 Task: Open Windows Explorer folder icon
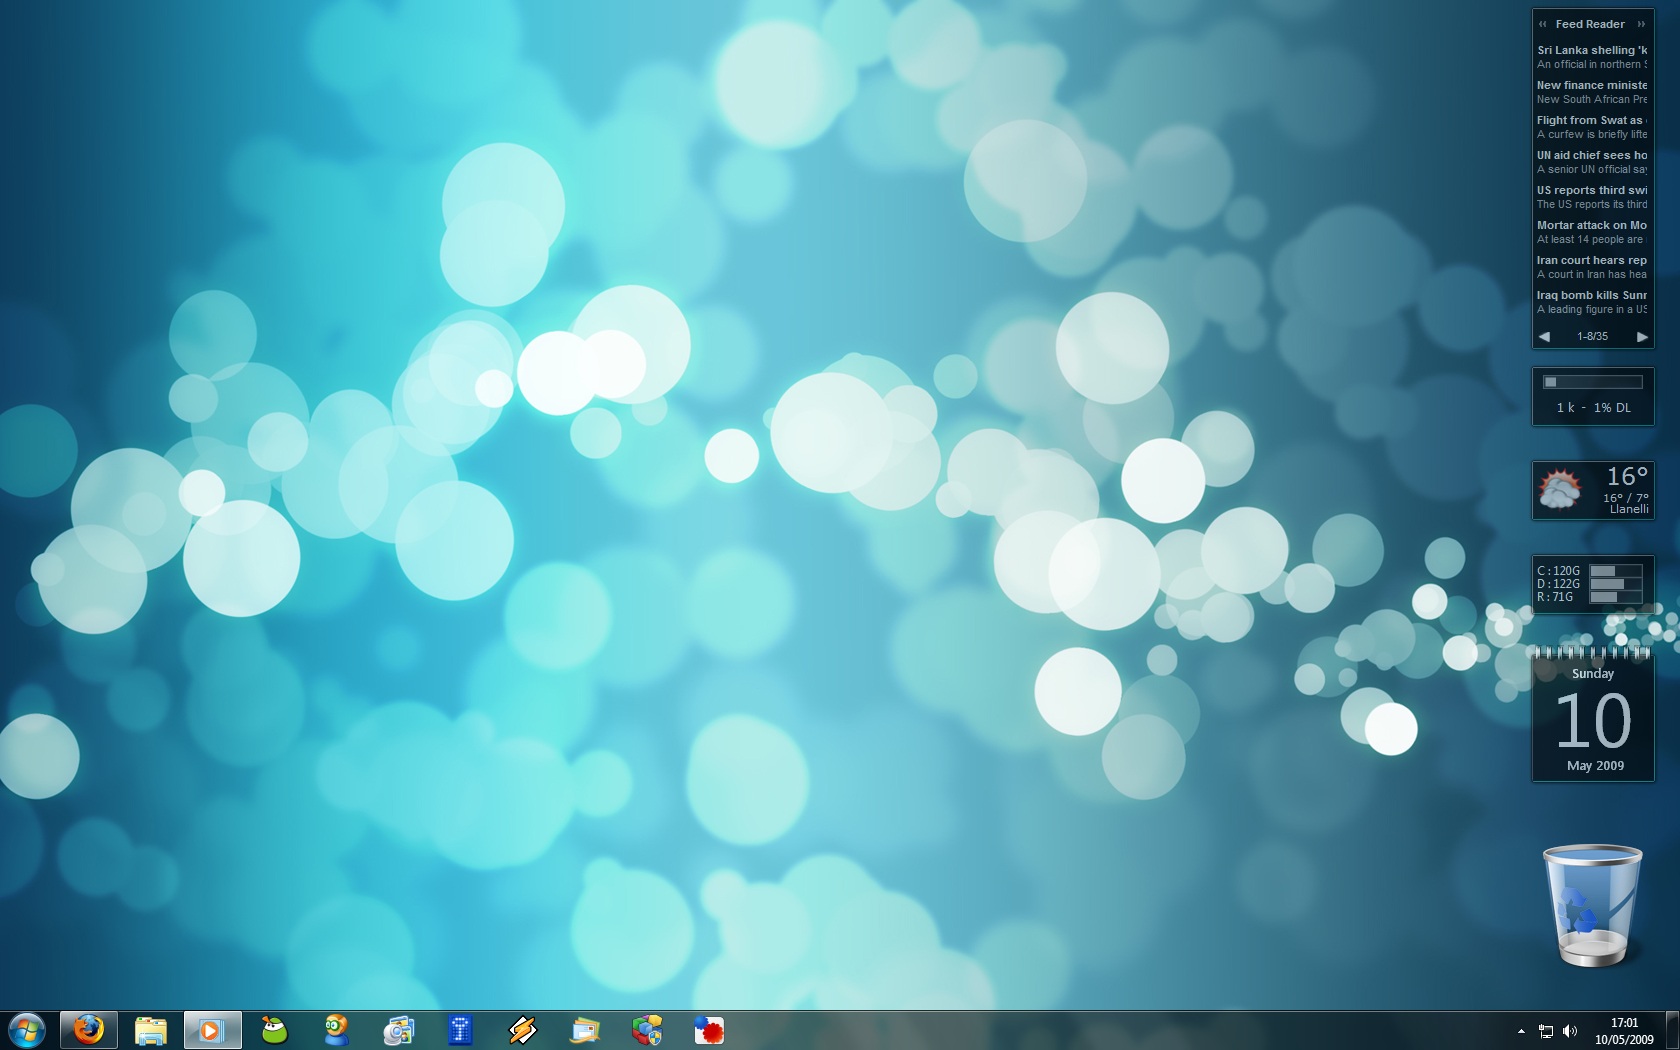[x=150, y=1030]
